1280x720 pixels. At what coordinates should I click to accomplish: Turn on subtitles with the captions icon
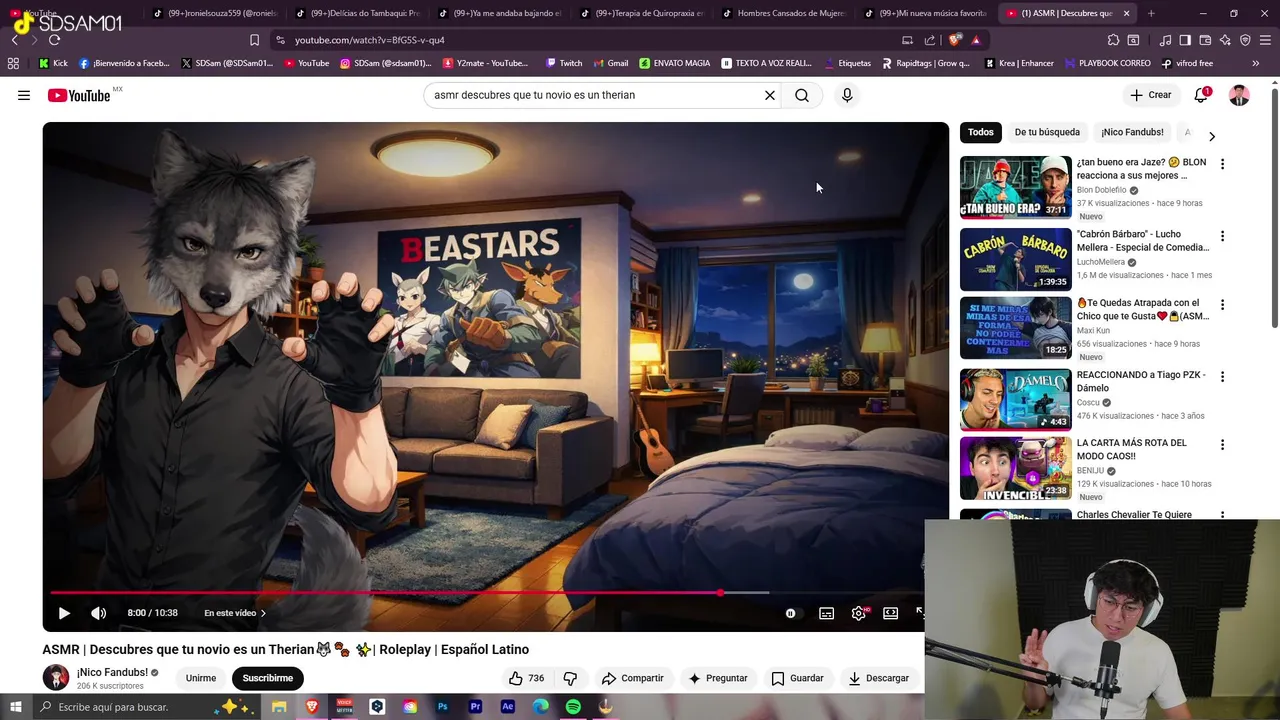(826, 613)
